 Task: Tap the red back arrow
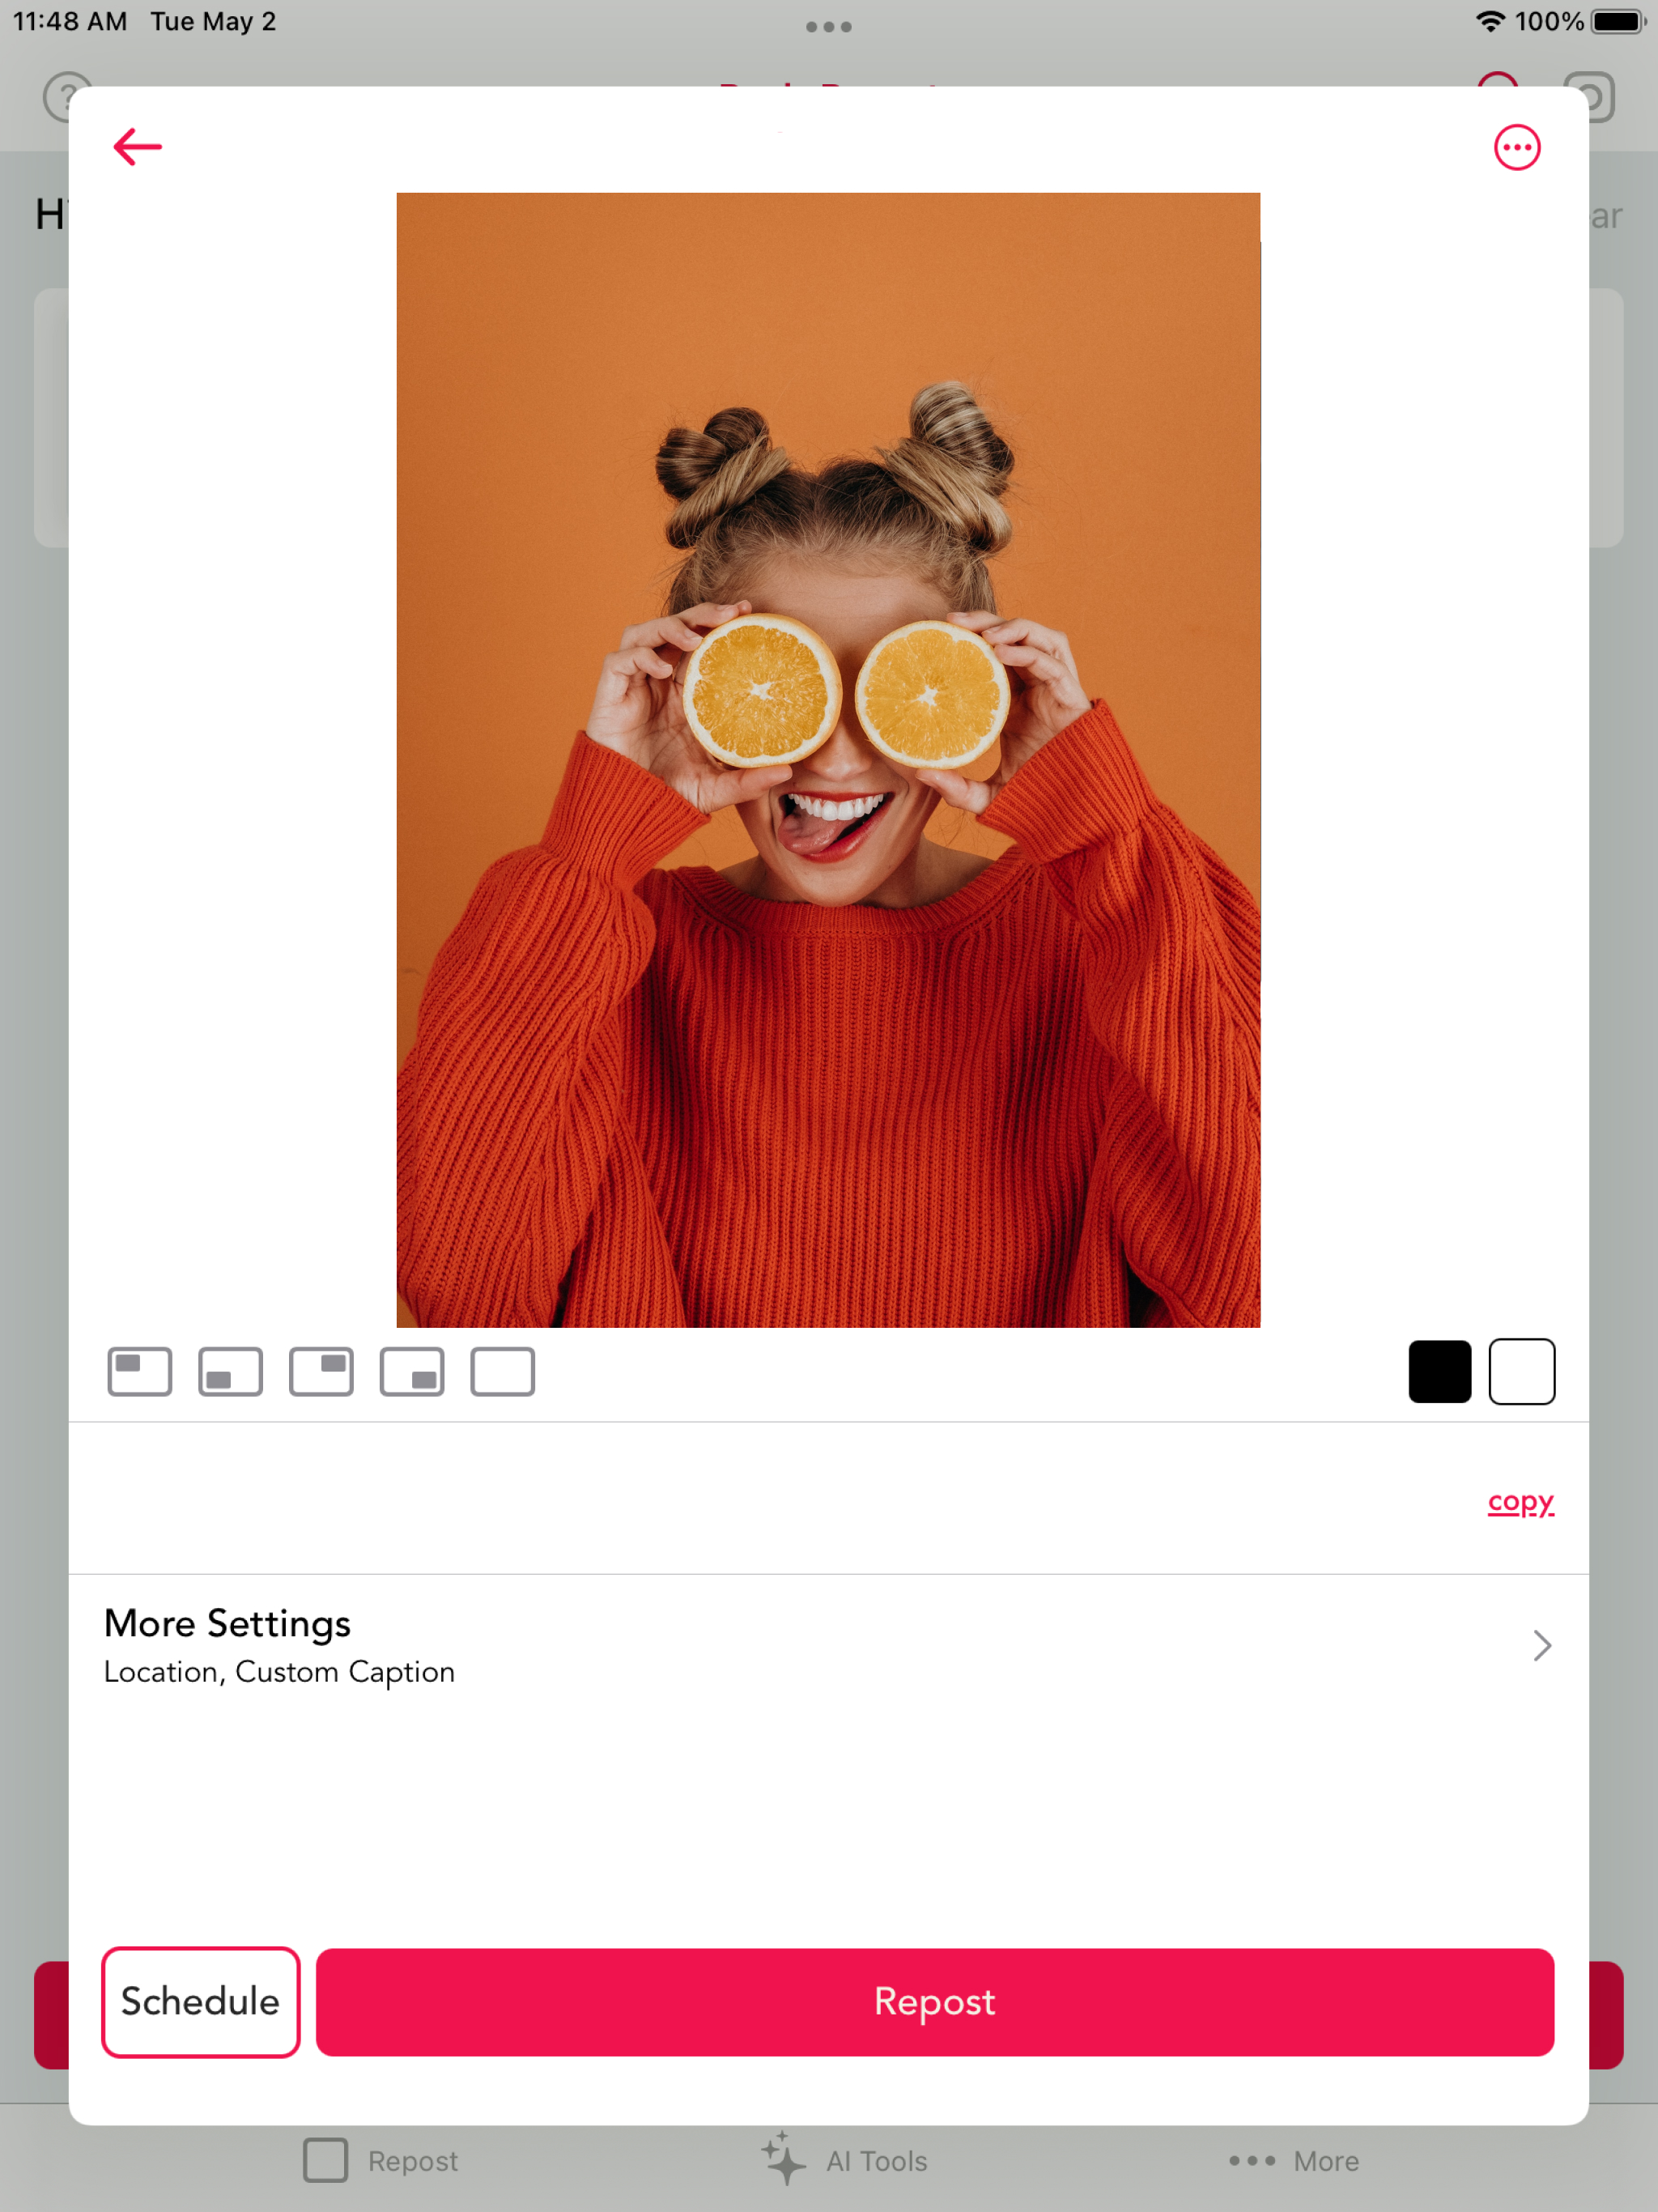point(137,147)
